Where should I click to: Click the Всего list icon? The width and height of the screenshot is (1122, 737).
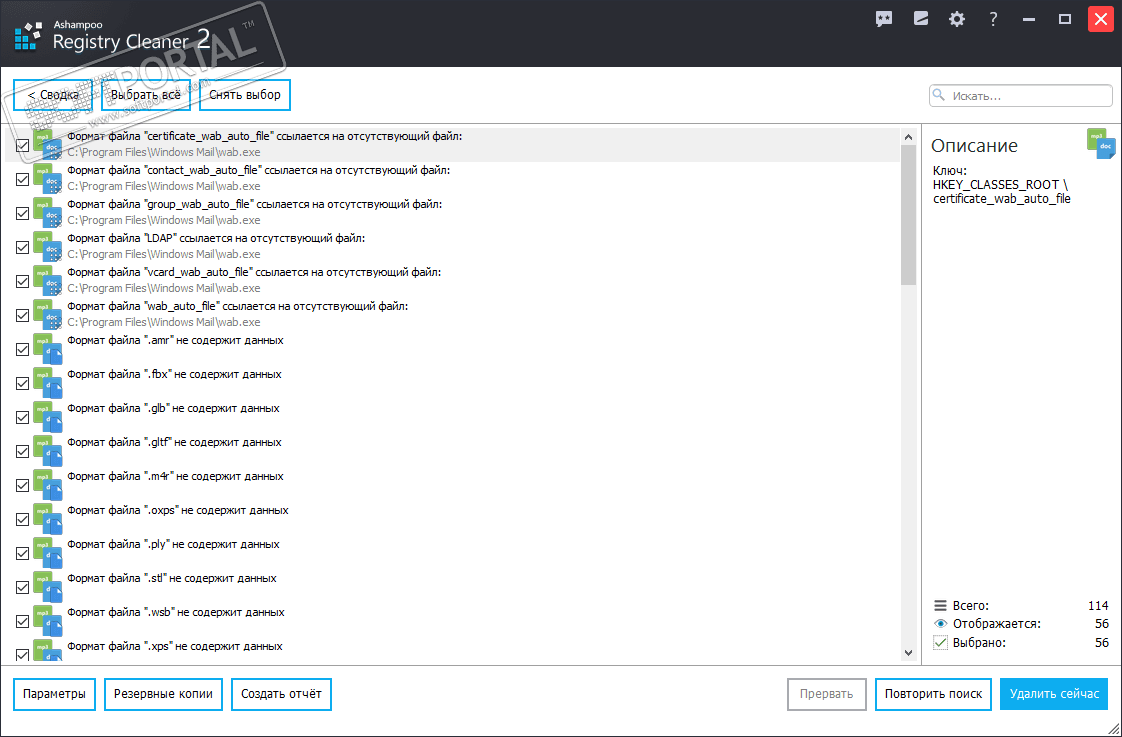(940, 605)
